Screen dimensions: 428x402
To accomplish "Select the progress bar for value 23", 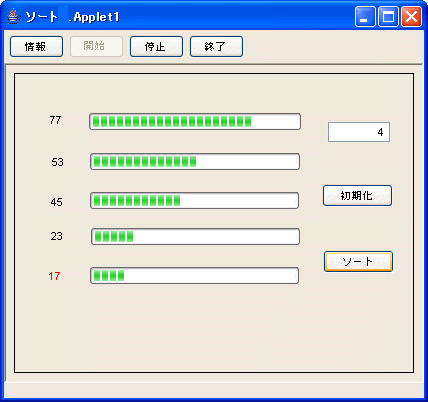I will [195, 237].
